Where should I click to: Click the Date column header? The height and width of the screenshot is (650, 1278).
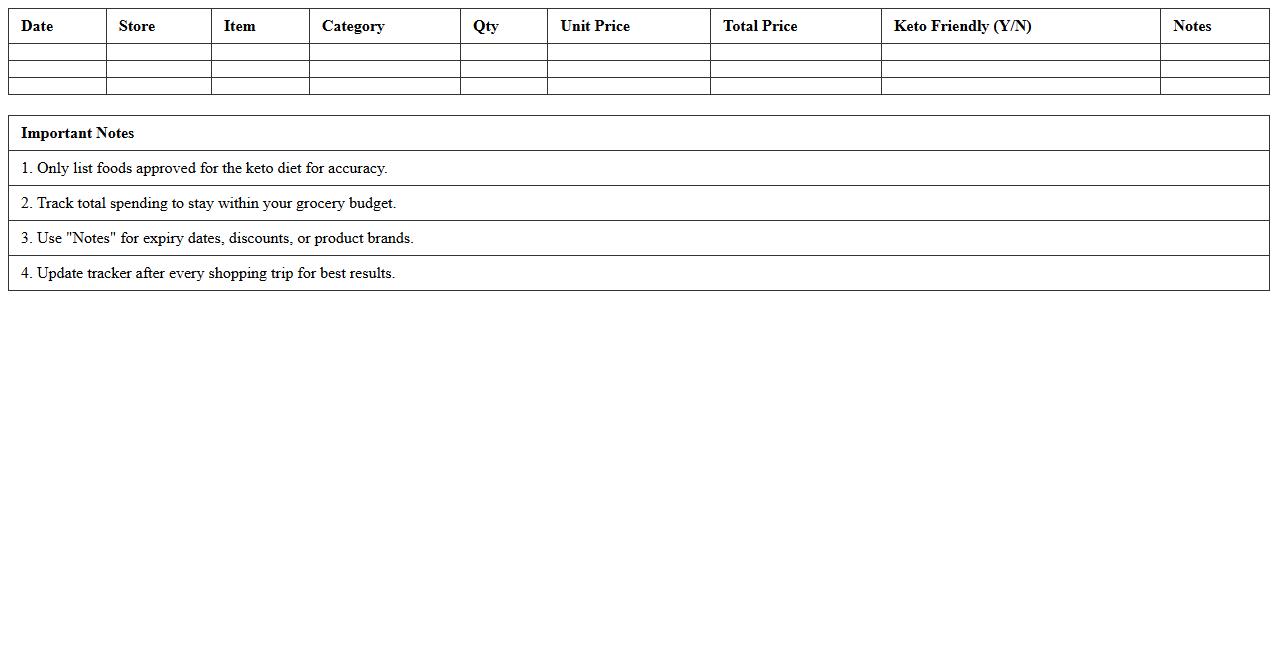[37, 26]
